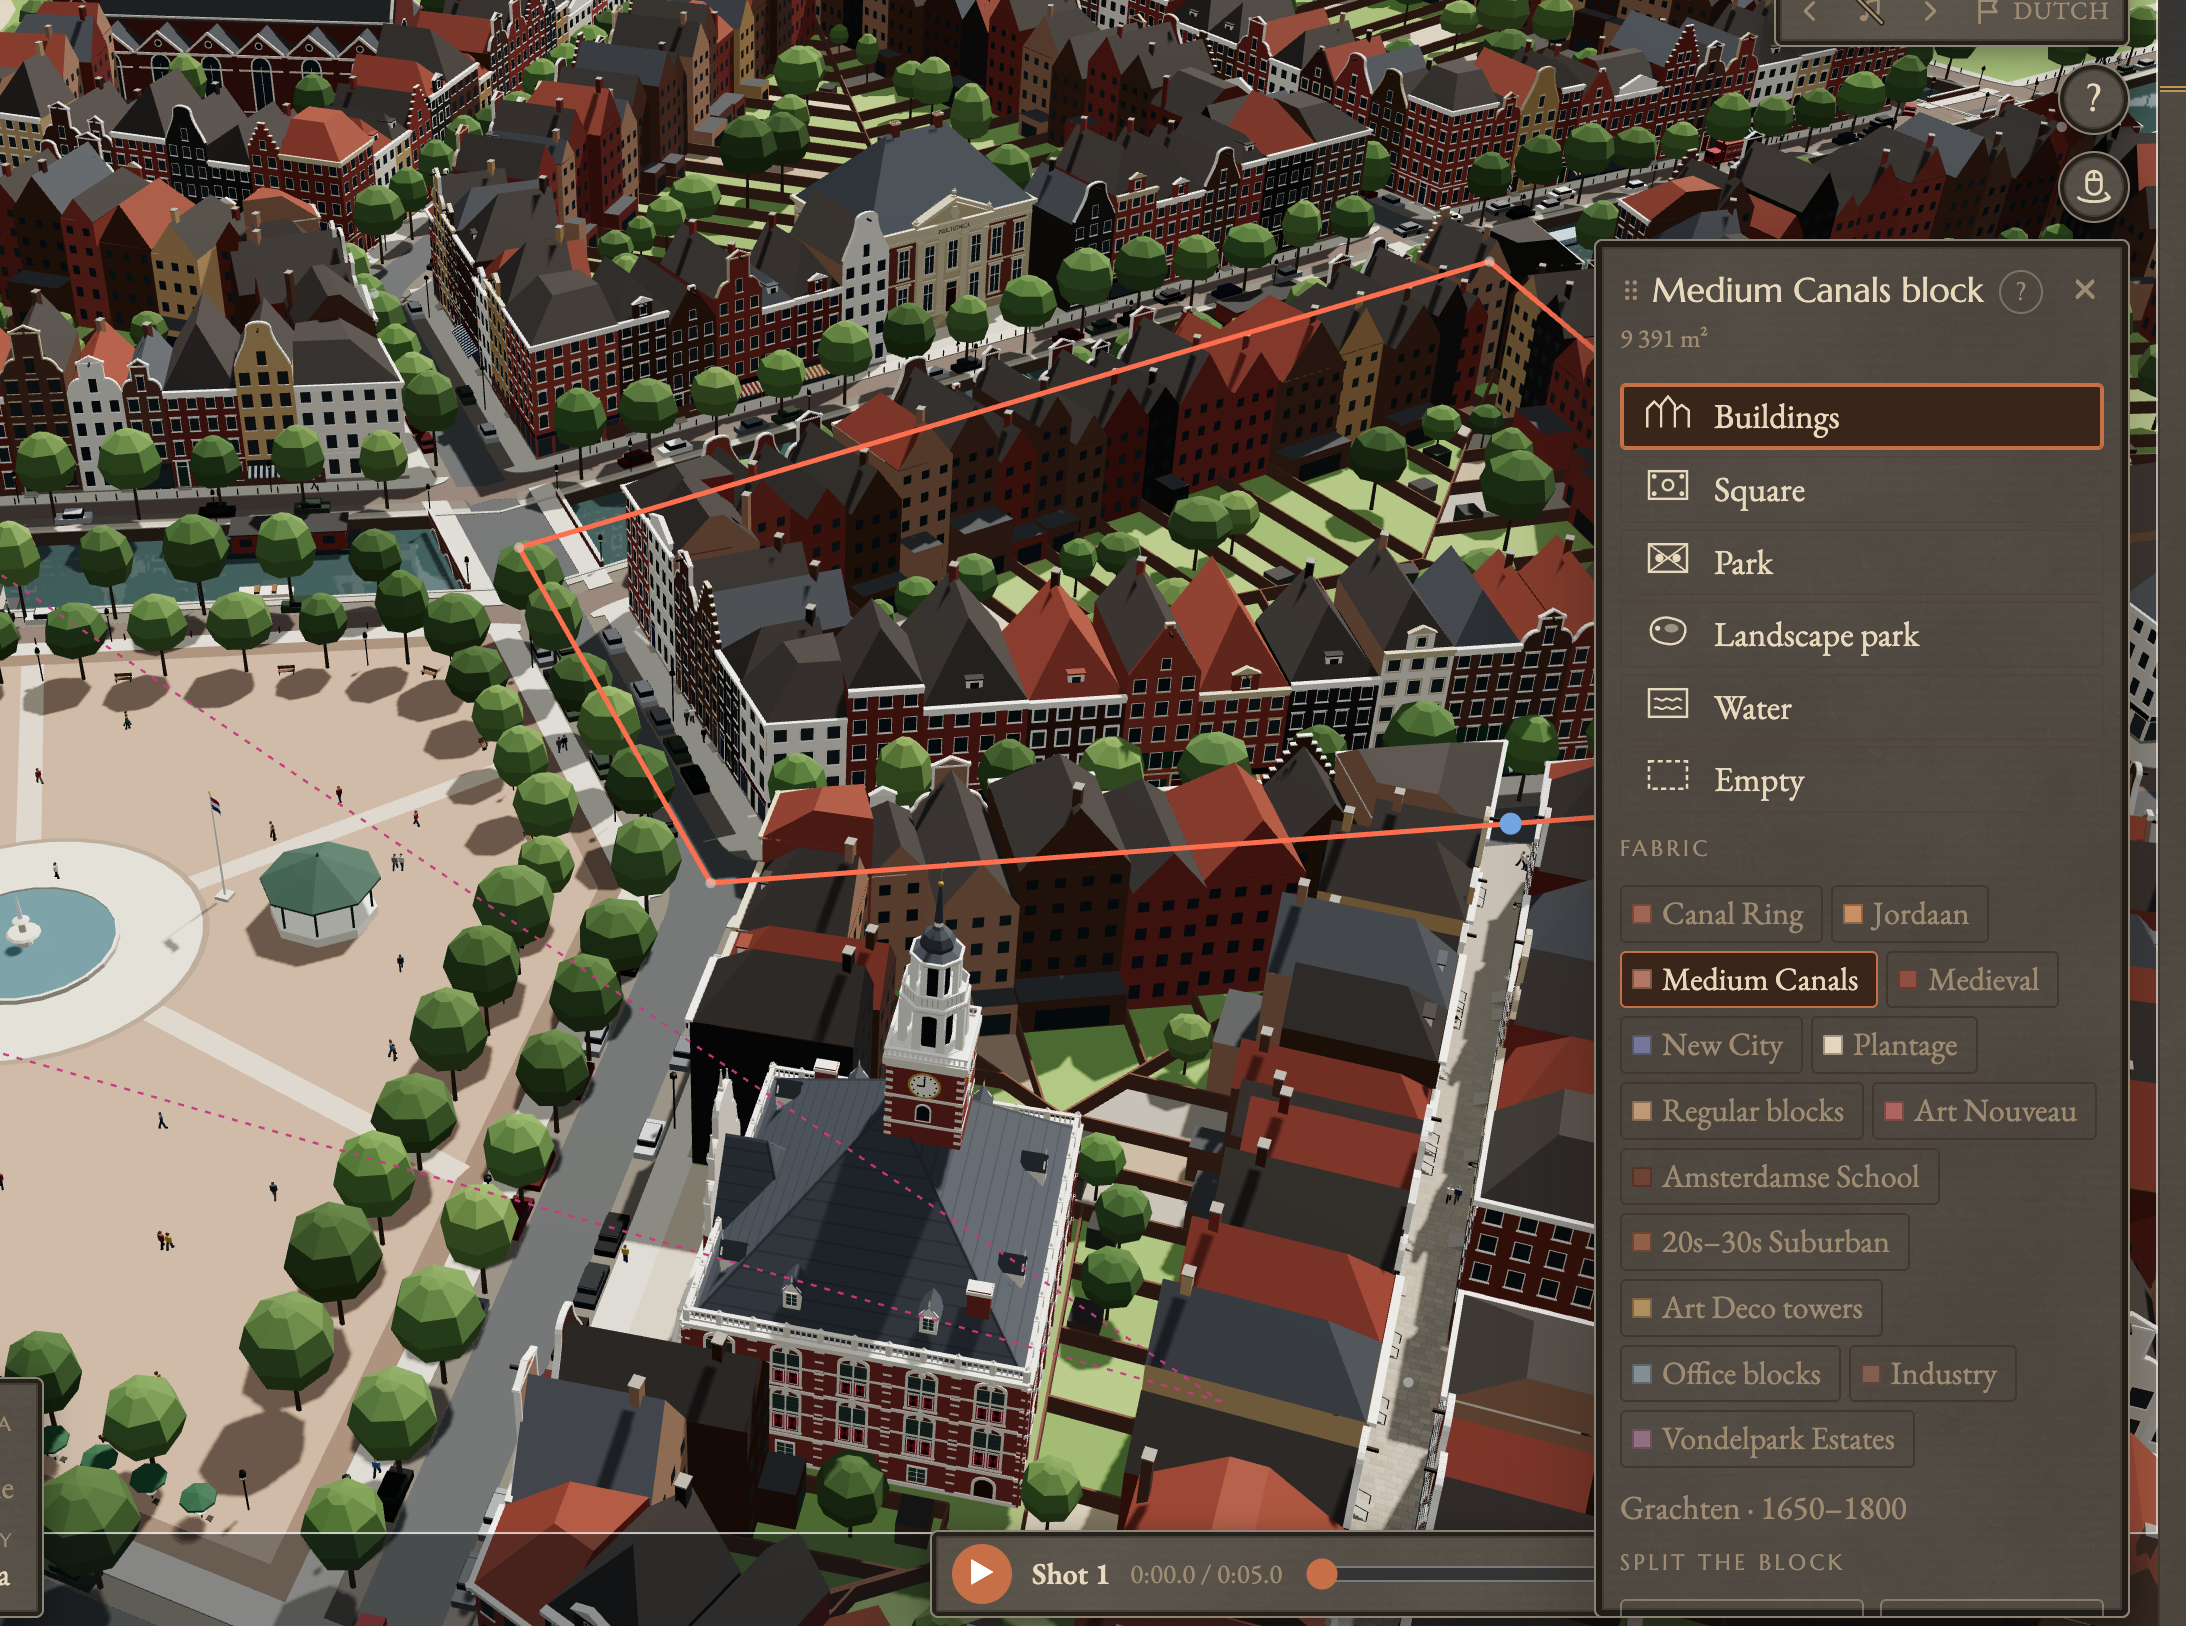This screenshot has height=1626, width=2186.
Task: Click the Buildings rooftops icon
Action: coord(1668,413)
